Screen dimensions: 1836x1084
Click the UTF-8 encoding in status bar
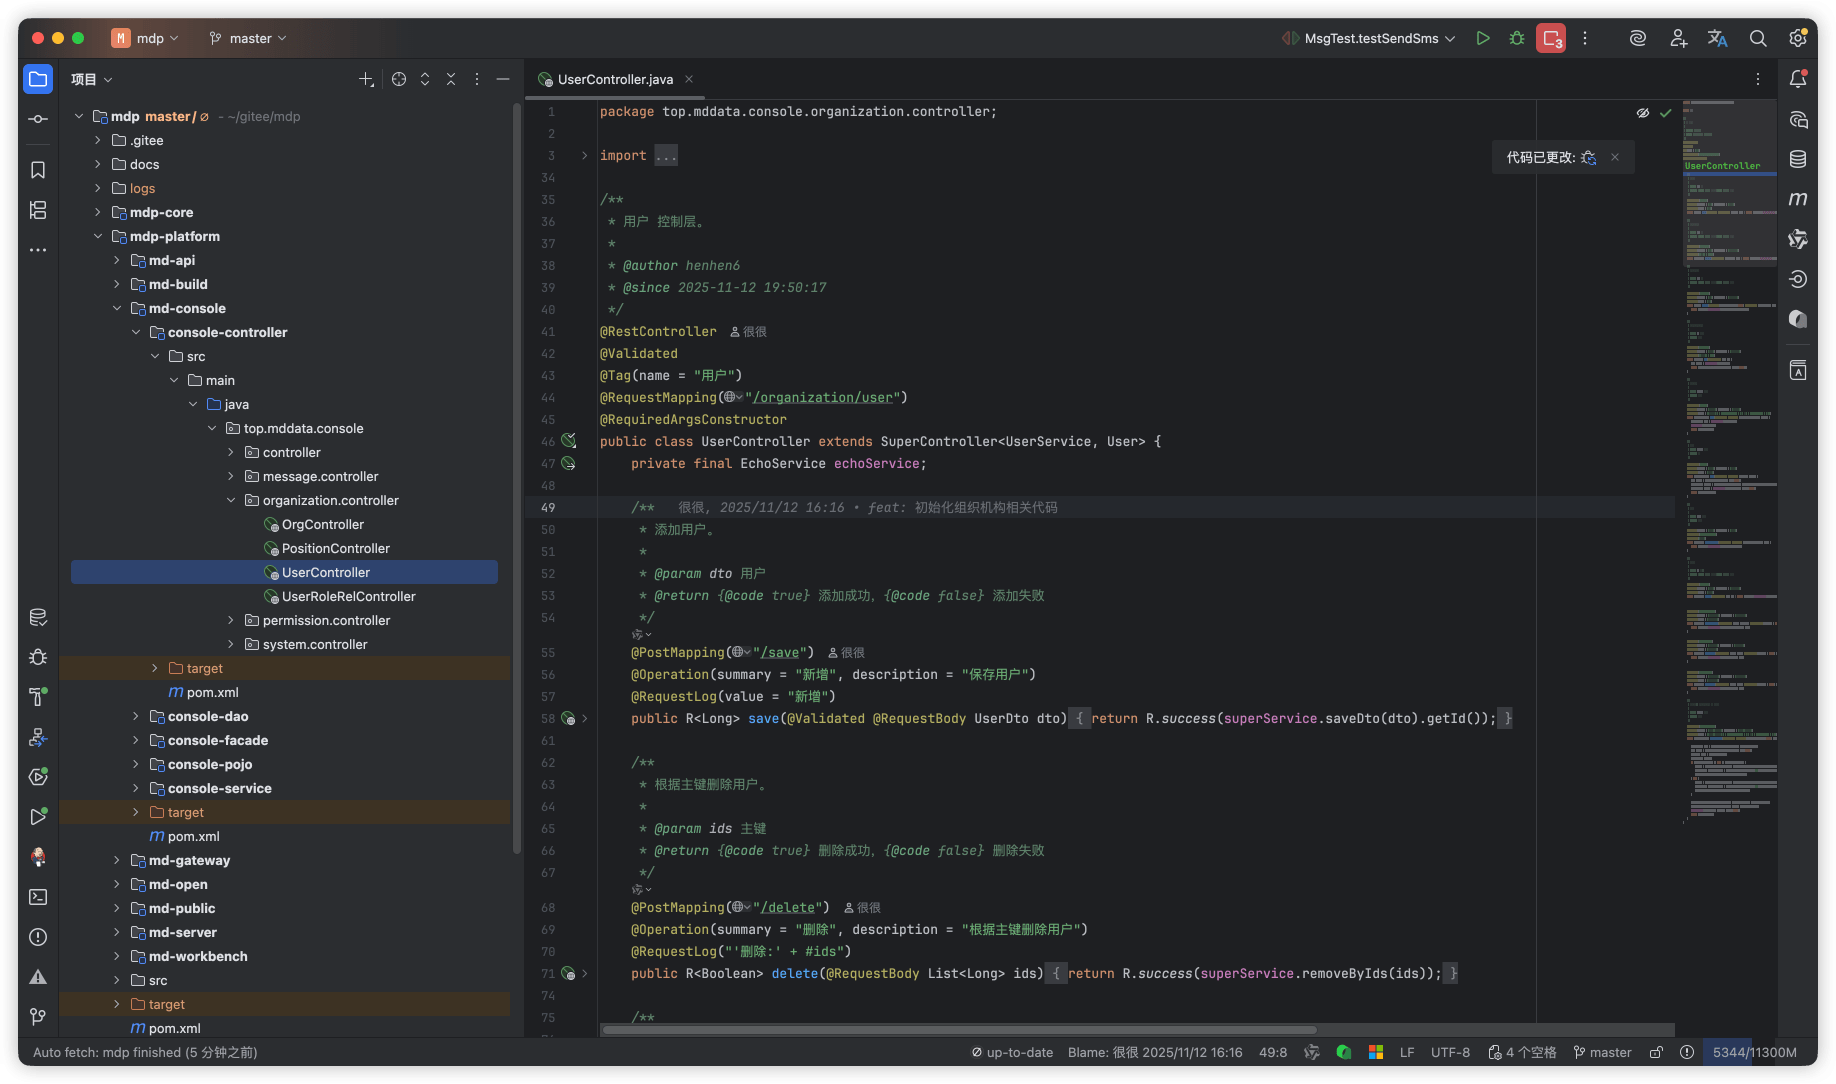(x=1450, y=1052)
